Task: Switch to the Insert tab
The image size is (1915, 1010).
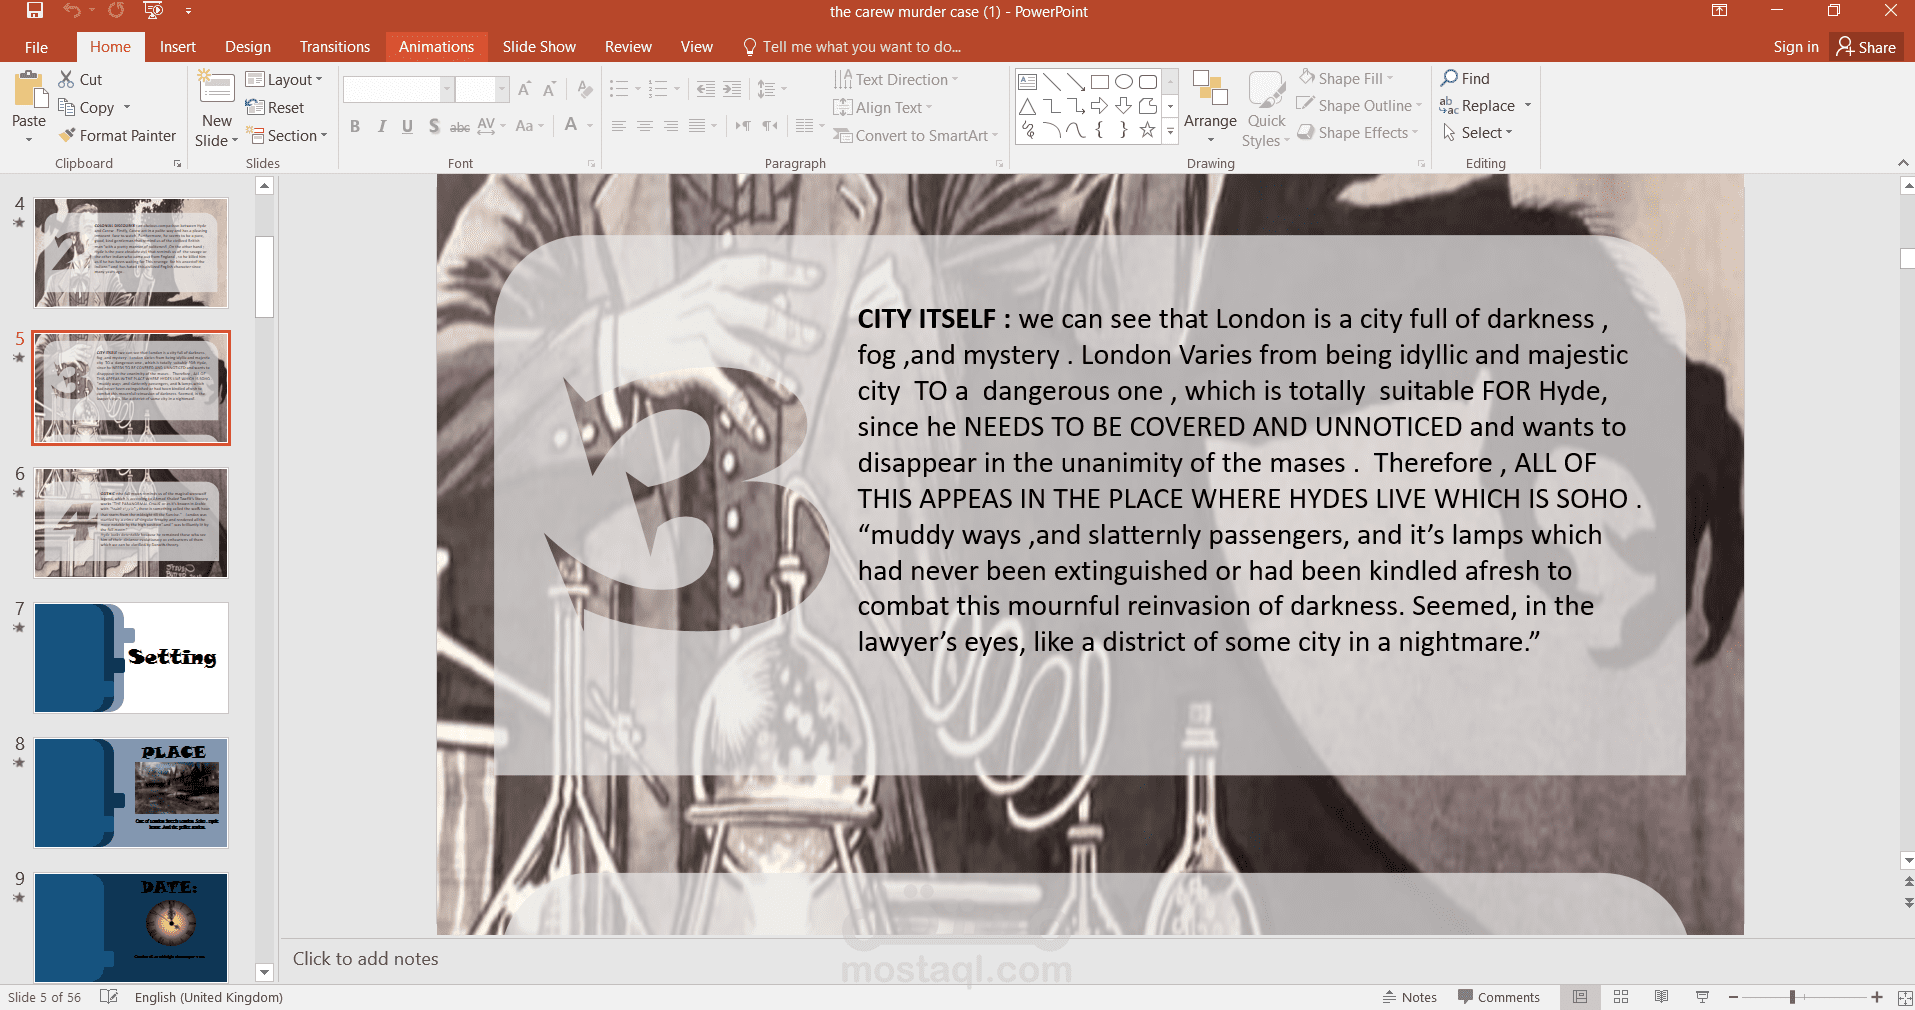Action: click(x=177, y=47)
